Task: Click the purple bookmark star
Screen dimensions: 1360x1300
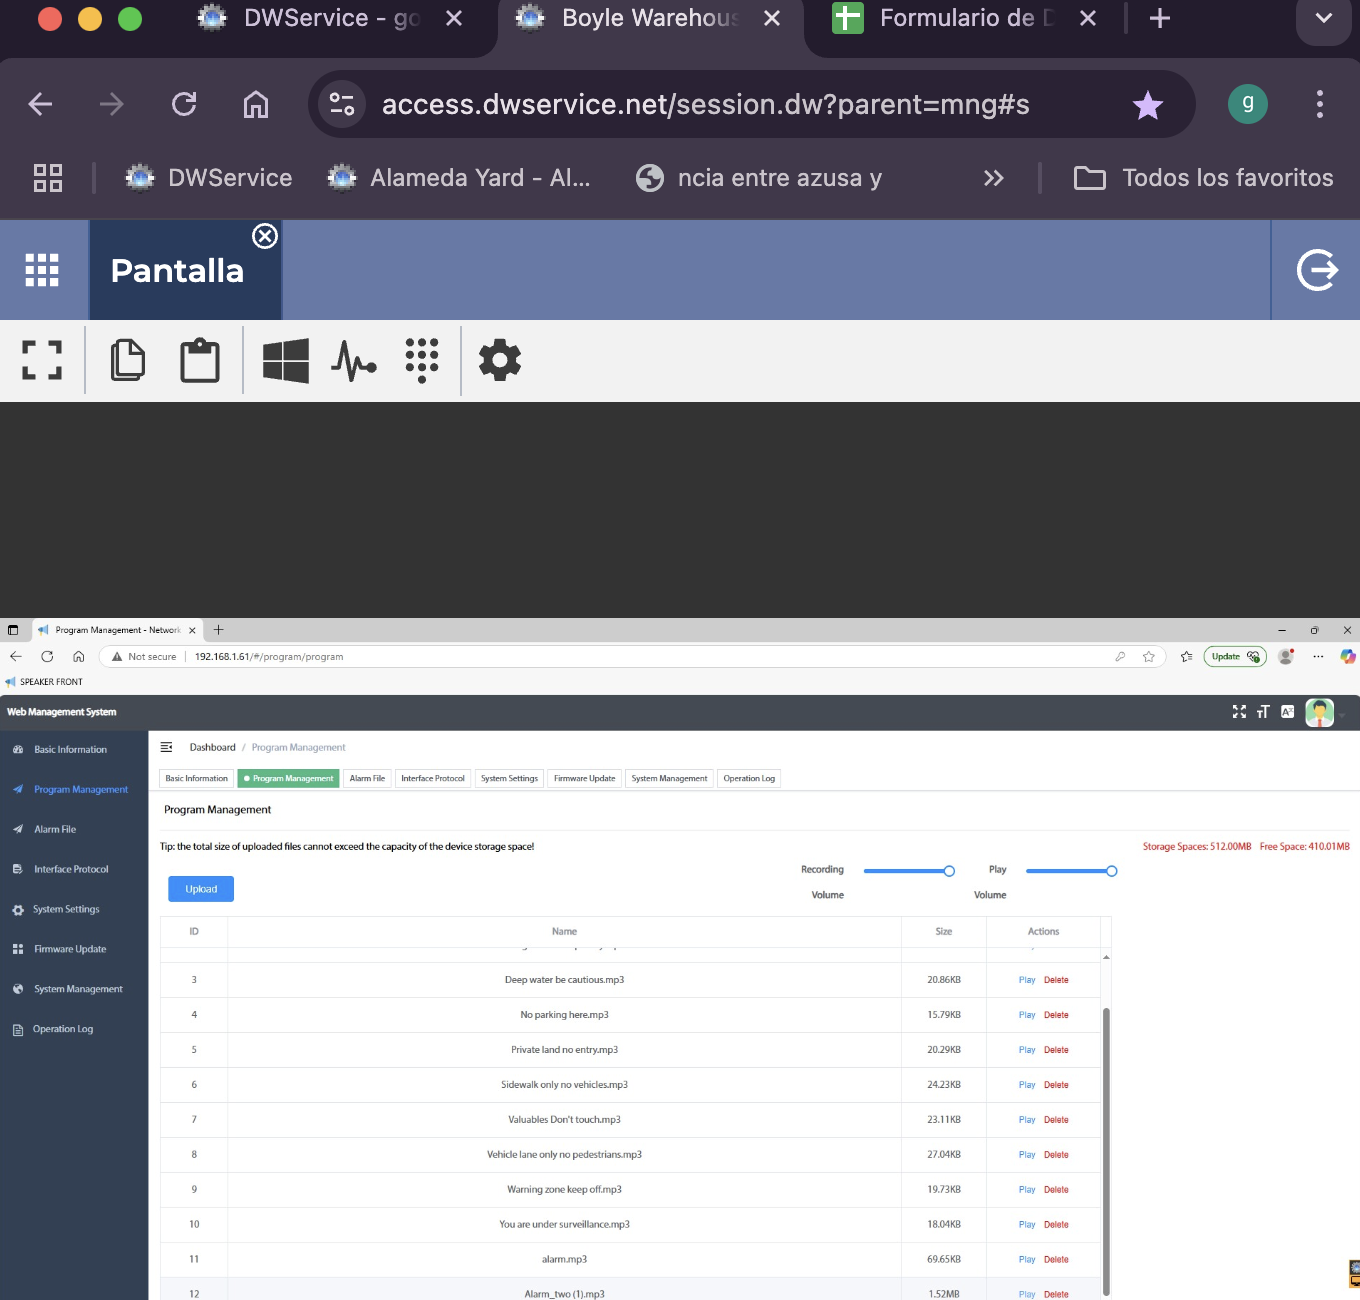Action: (x=1147, y=104)
